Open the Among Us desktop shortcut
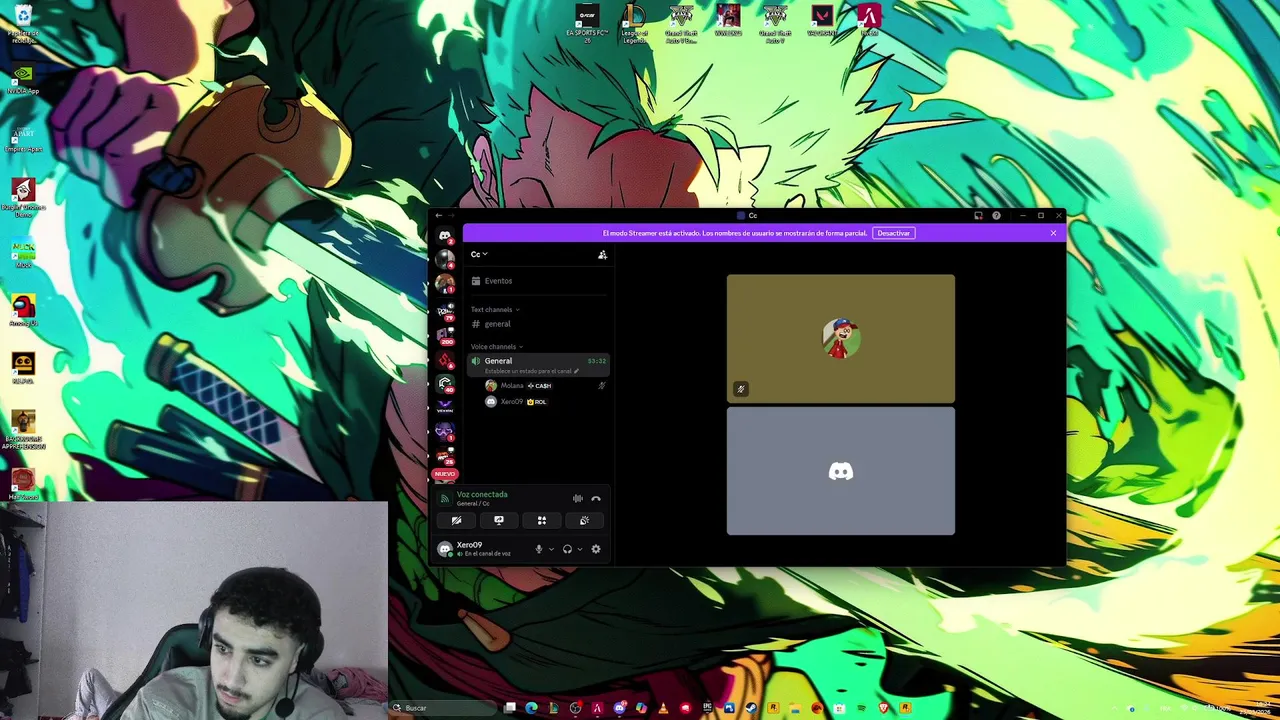The image size is (1280, 720). (23, 310)
